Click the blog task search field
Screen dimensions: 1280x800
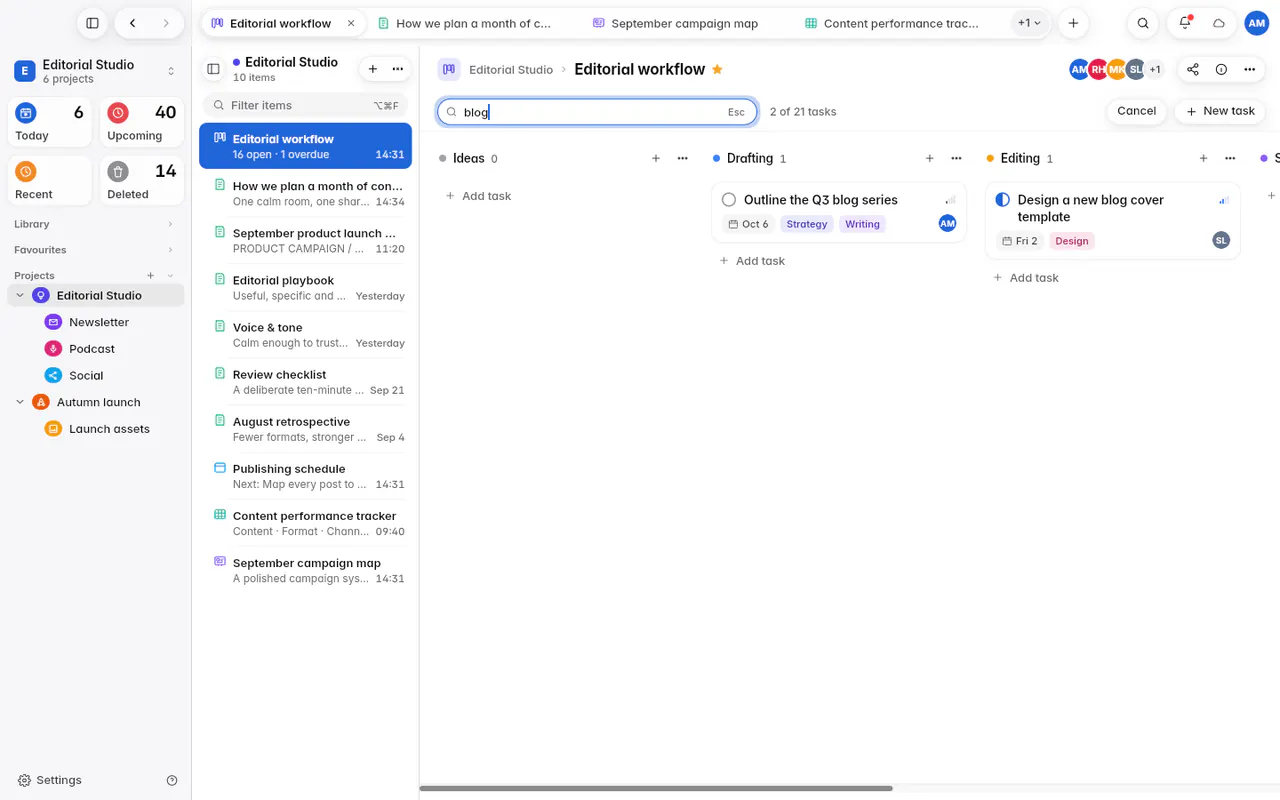[x=597, y=112]
